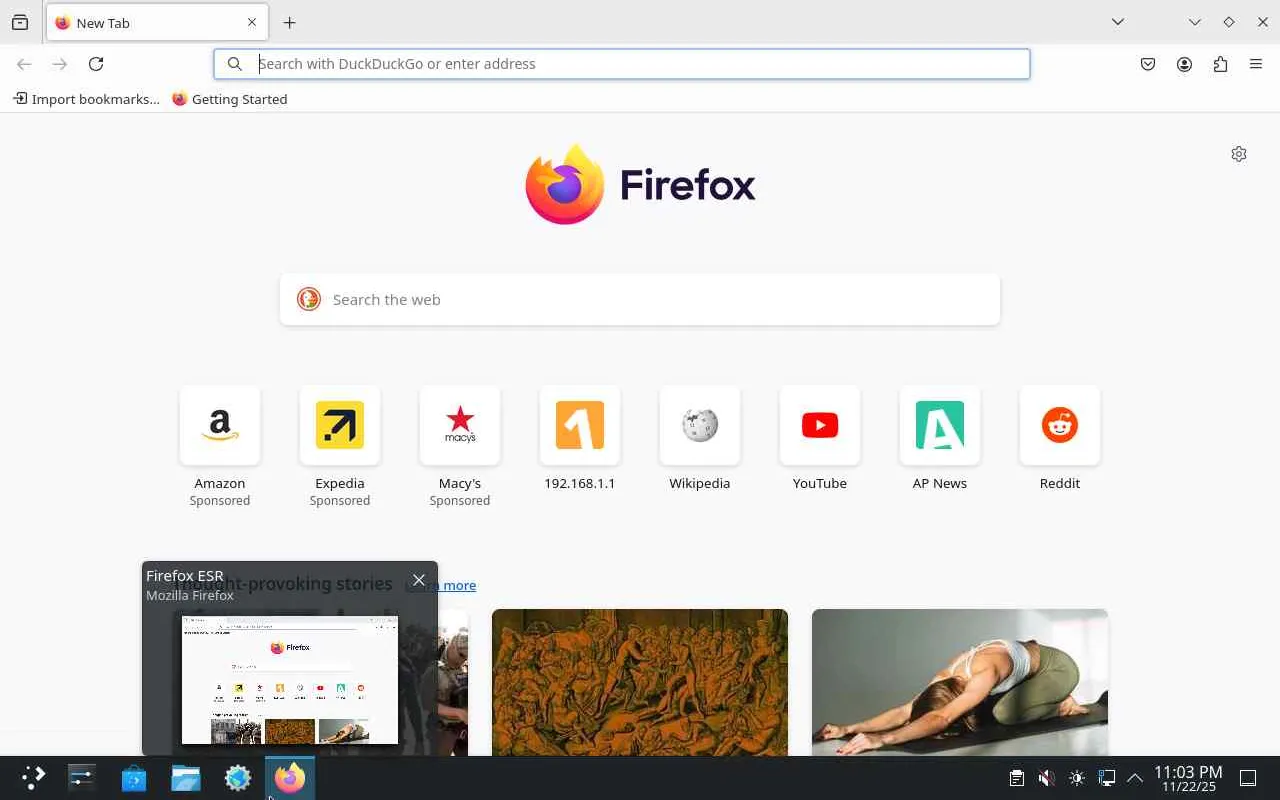Viewport: 1280px width, 800px height.
Task: Open the KDE application launcher
Action: [x=34, y=778]
